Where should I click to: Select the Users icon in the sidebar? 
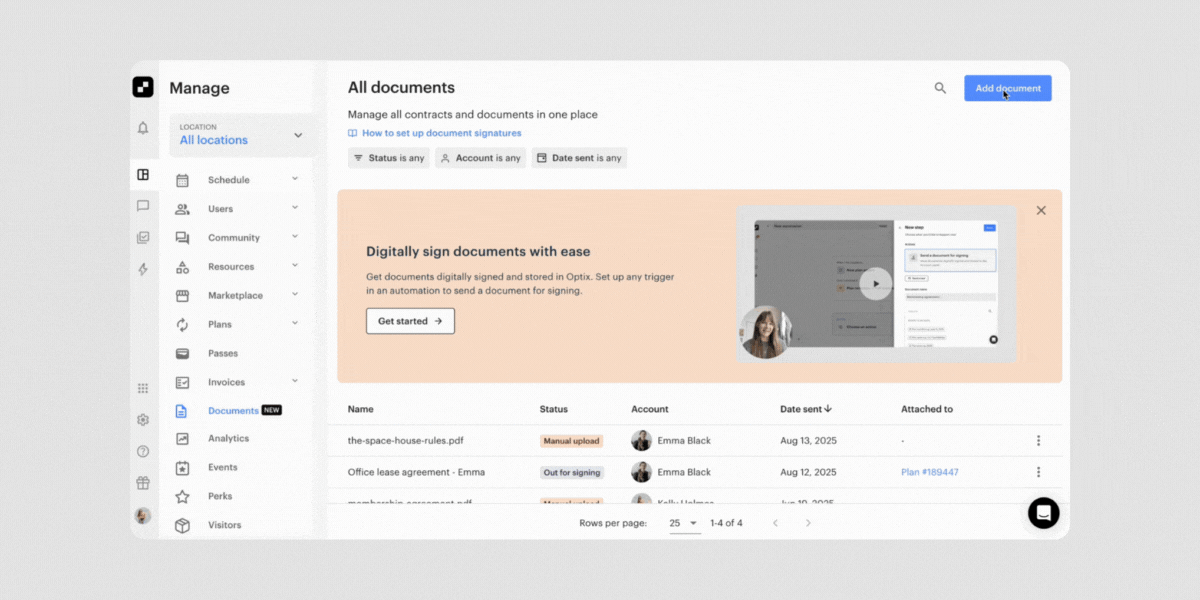pos(183,208)
